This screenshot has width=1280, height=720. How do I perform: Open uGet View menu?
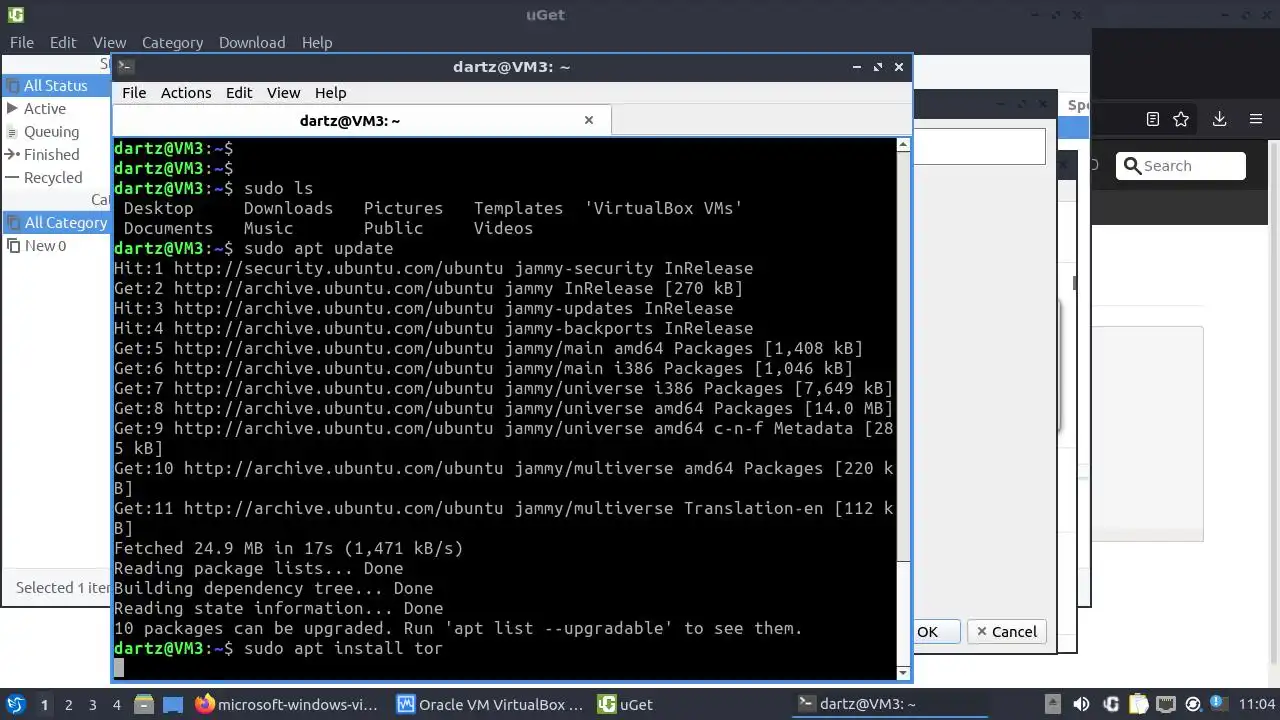[x=109, y=42]
